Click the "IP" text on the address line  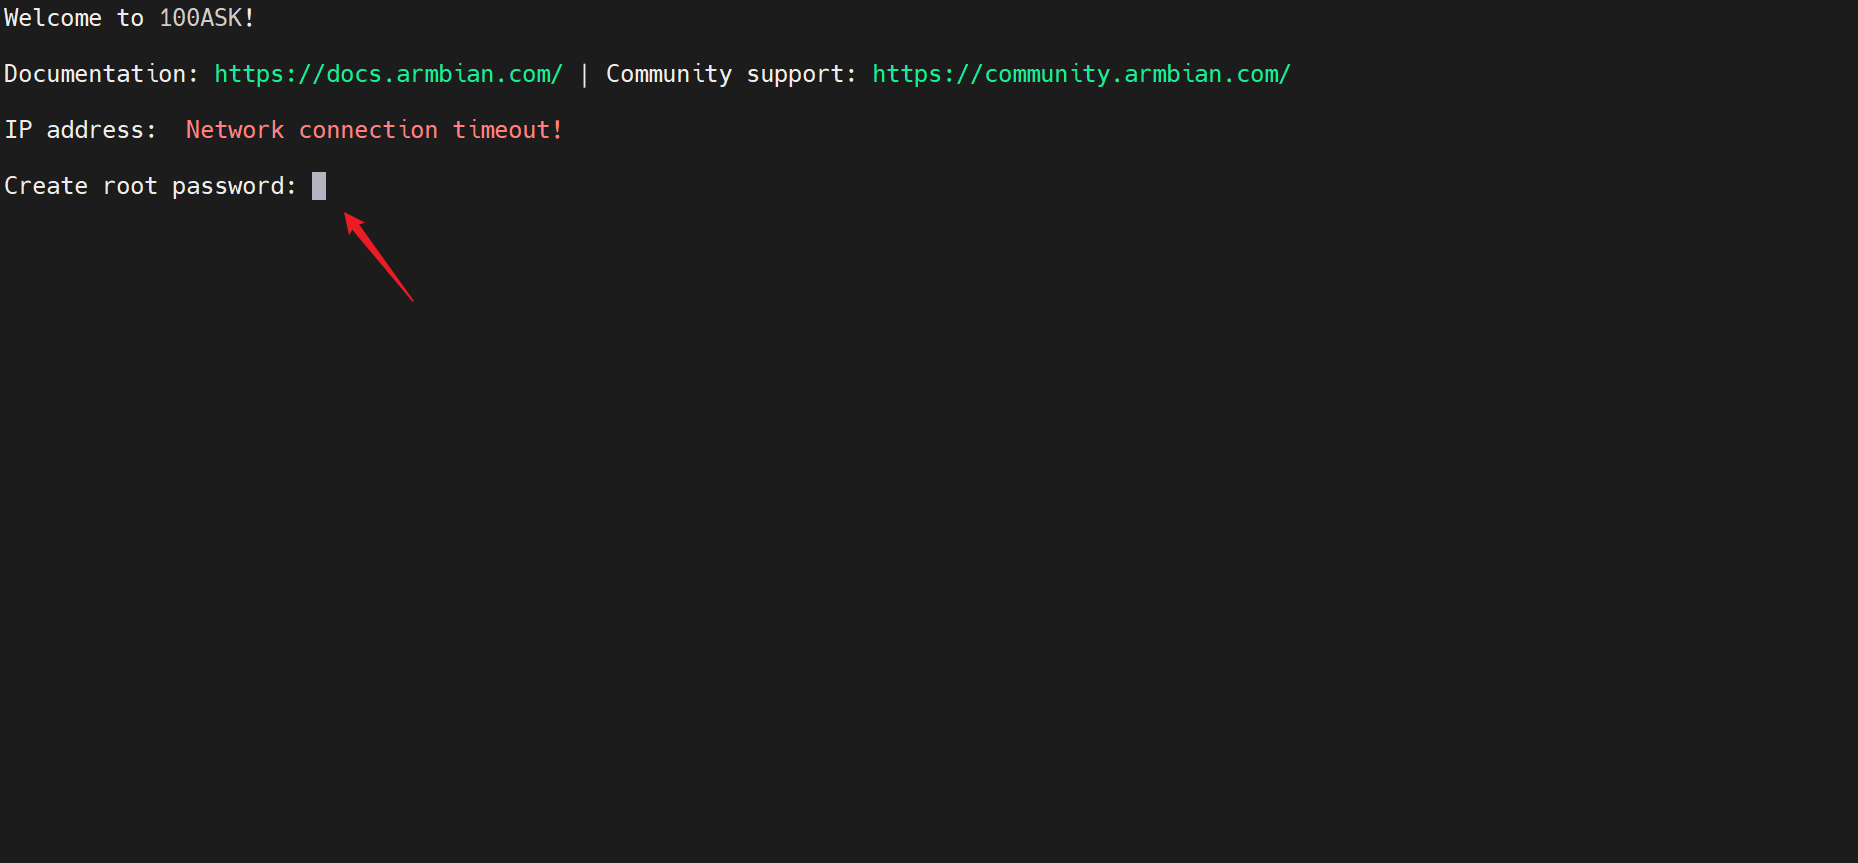point(18,130)
